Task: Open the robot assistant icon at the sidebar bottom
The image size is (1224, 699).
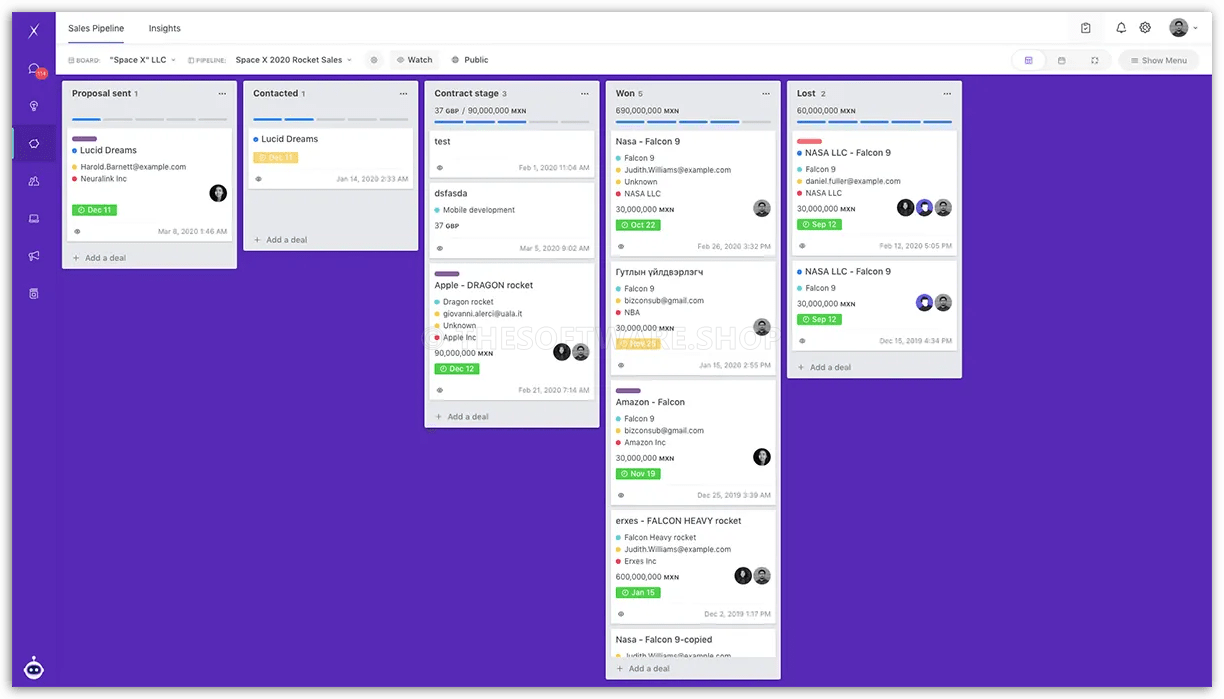Action: click(x=34, y=668)
